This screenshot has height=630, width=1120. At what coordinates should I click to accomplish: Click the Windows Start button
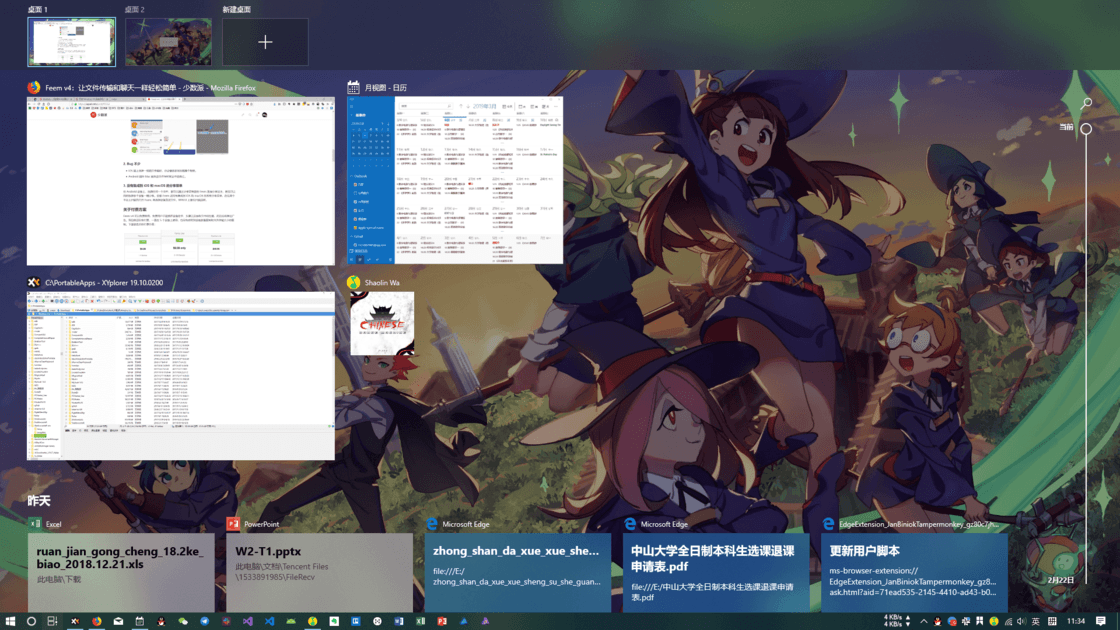coord(10,621)
